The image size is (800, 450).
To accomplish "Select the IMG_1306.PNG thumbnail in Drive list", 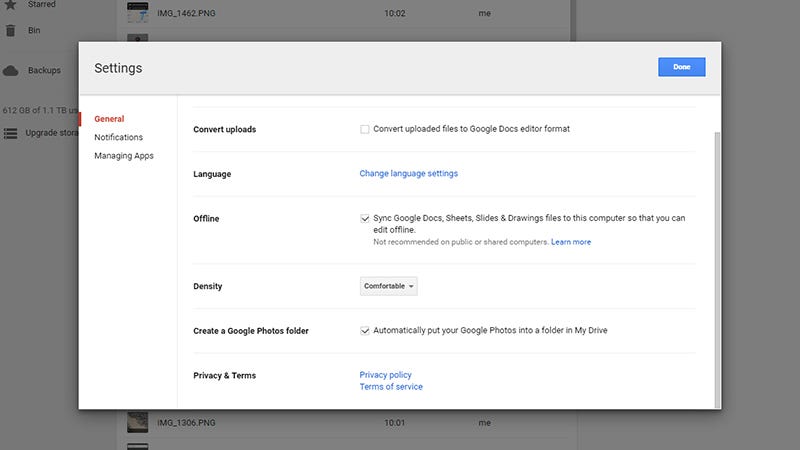I will pyautogui.click(x=137, y=422).
